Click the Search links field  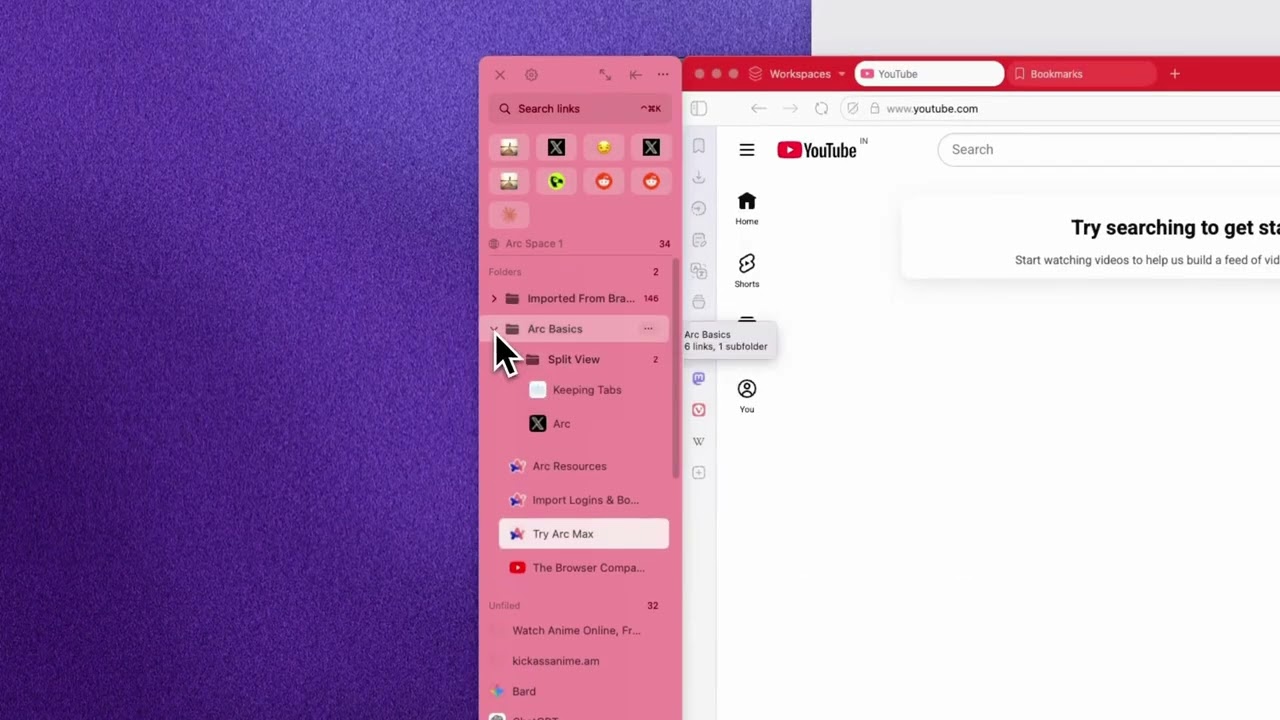(580, 109)
